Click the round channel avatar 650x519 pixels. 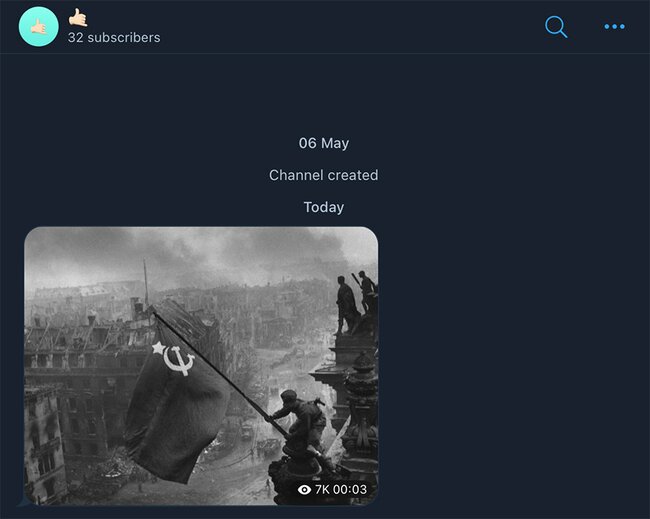38,27
